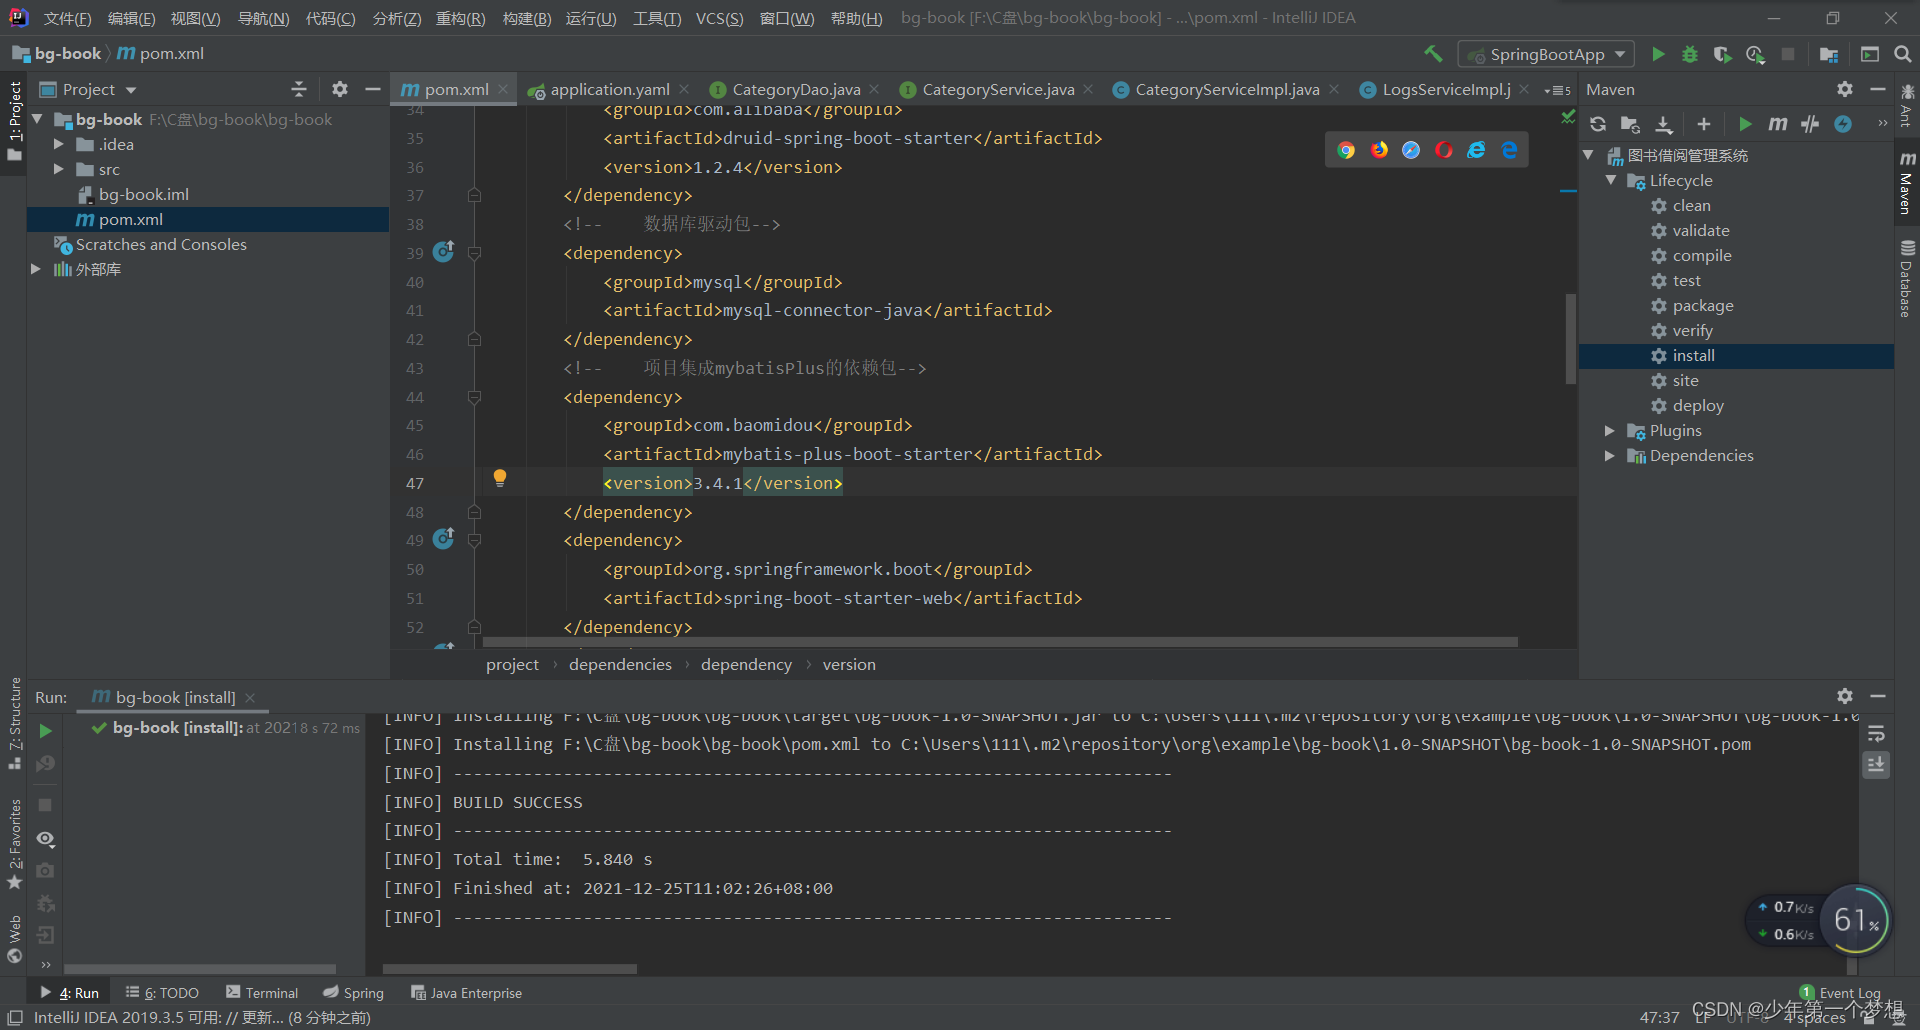Expand Maven Plugins node
1920x1030 pixels.
(x=1610, y=430)
